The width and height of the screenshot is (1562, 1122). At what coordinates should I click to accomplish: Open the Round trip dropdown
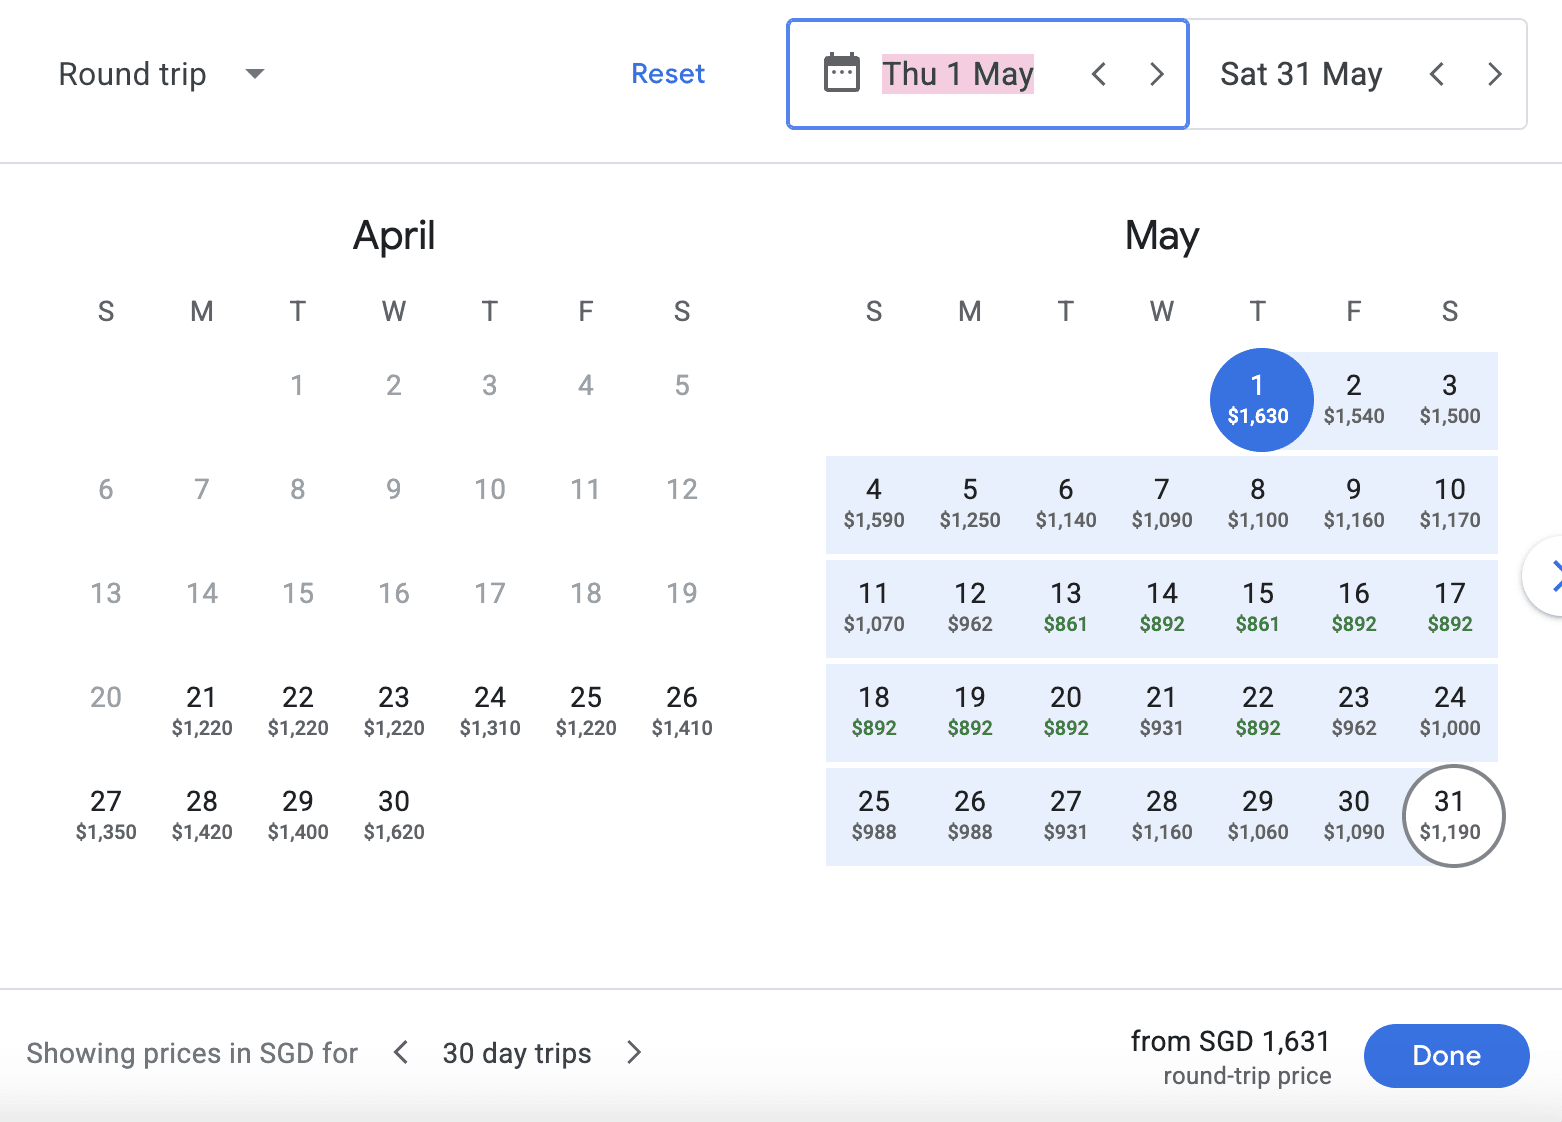pos(162,74)
